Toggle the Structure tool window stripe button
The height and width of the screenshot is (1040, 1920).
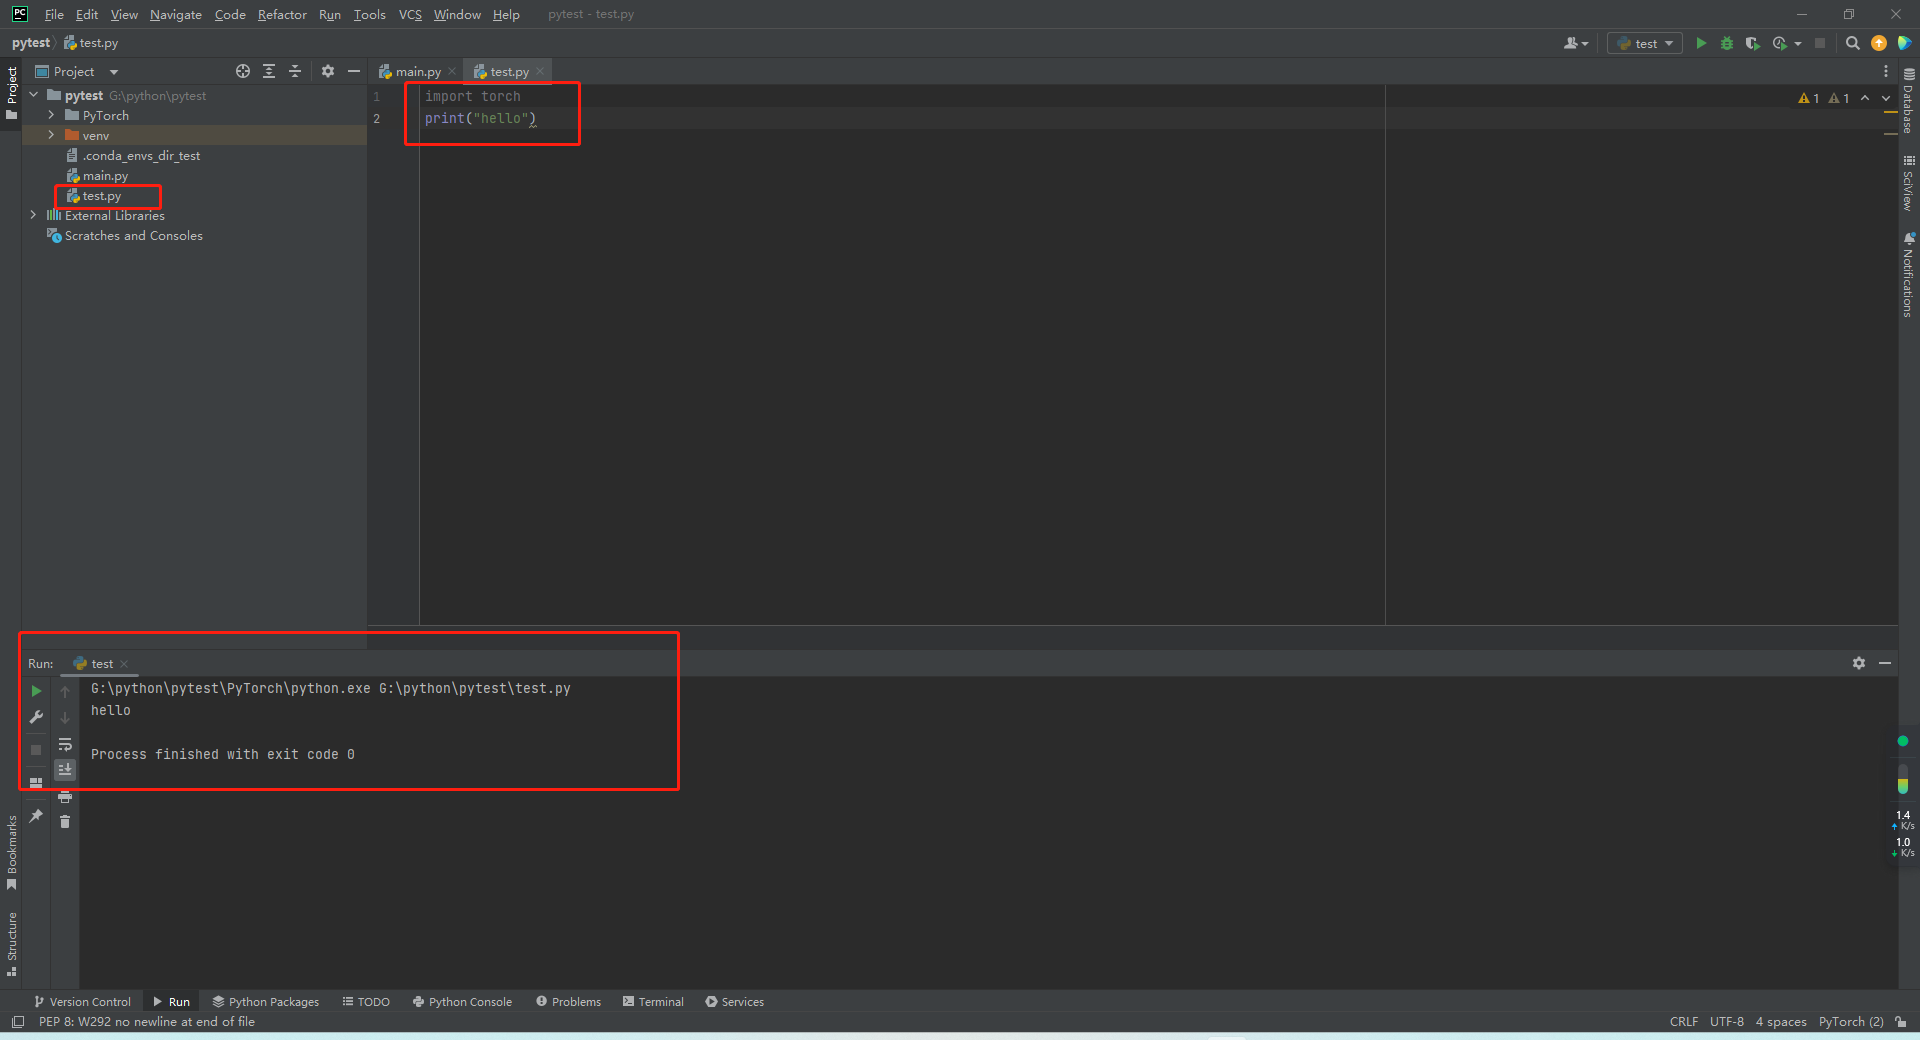click(x=11, y=944)
